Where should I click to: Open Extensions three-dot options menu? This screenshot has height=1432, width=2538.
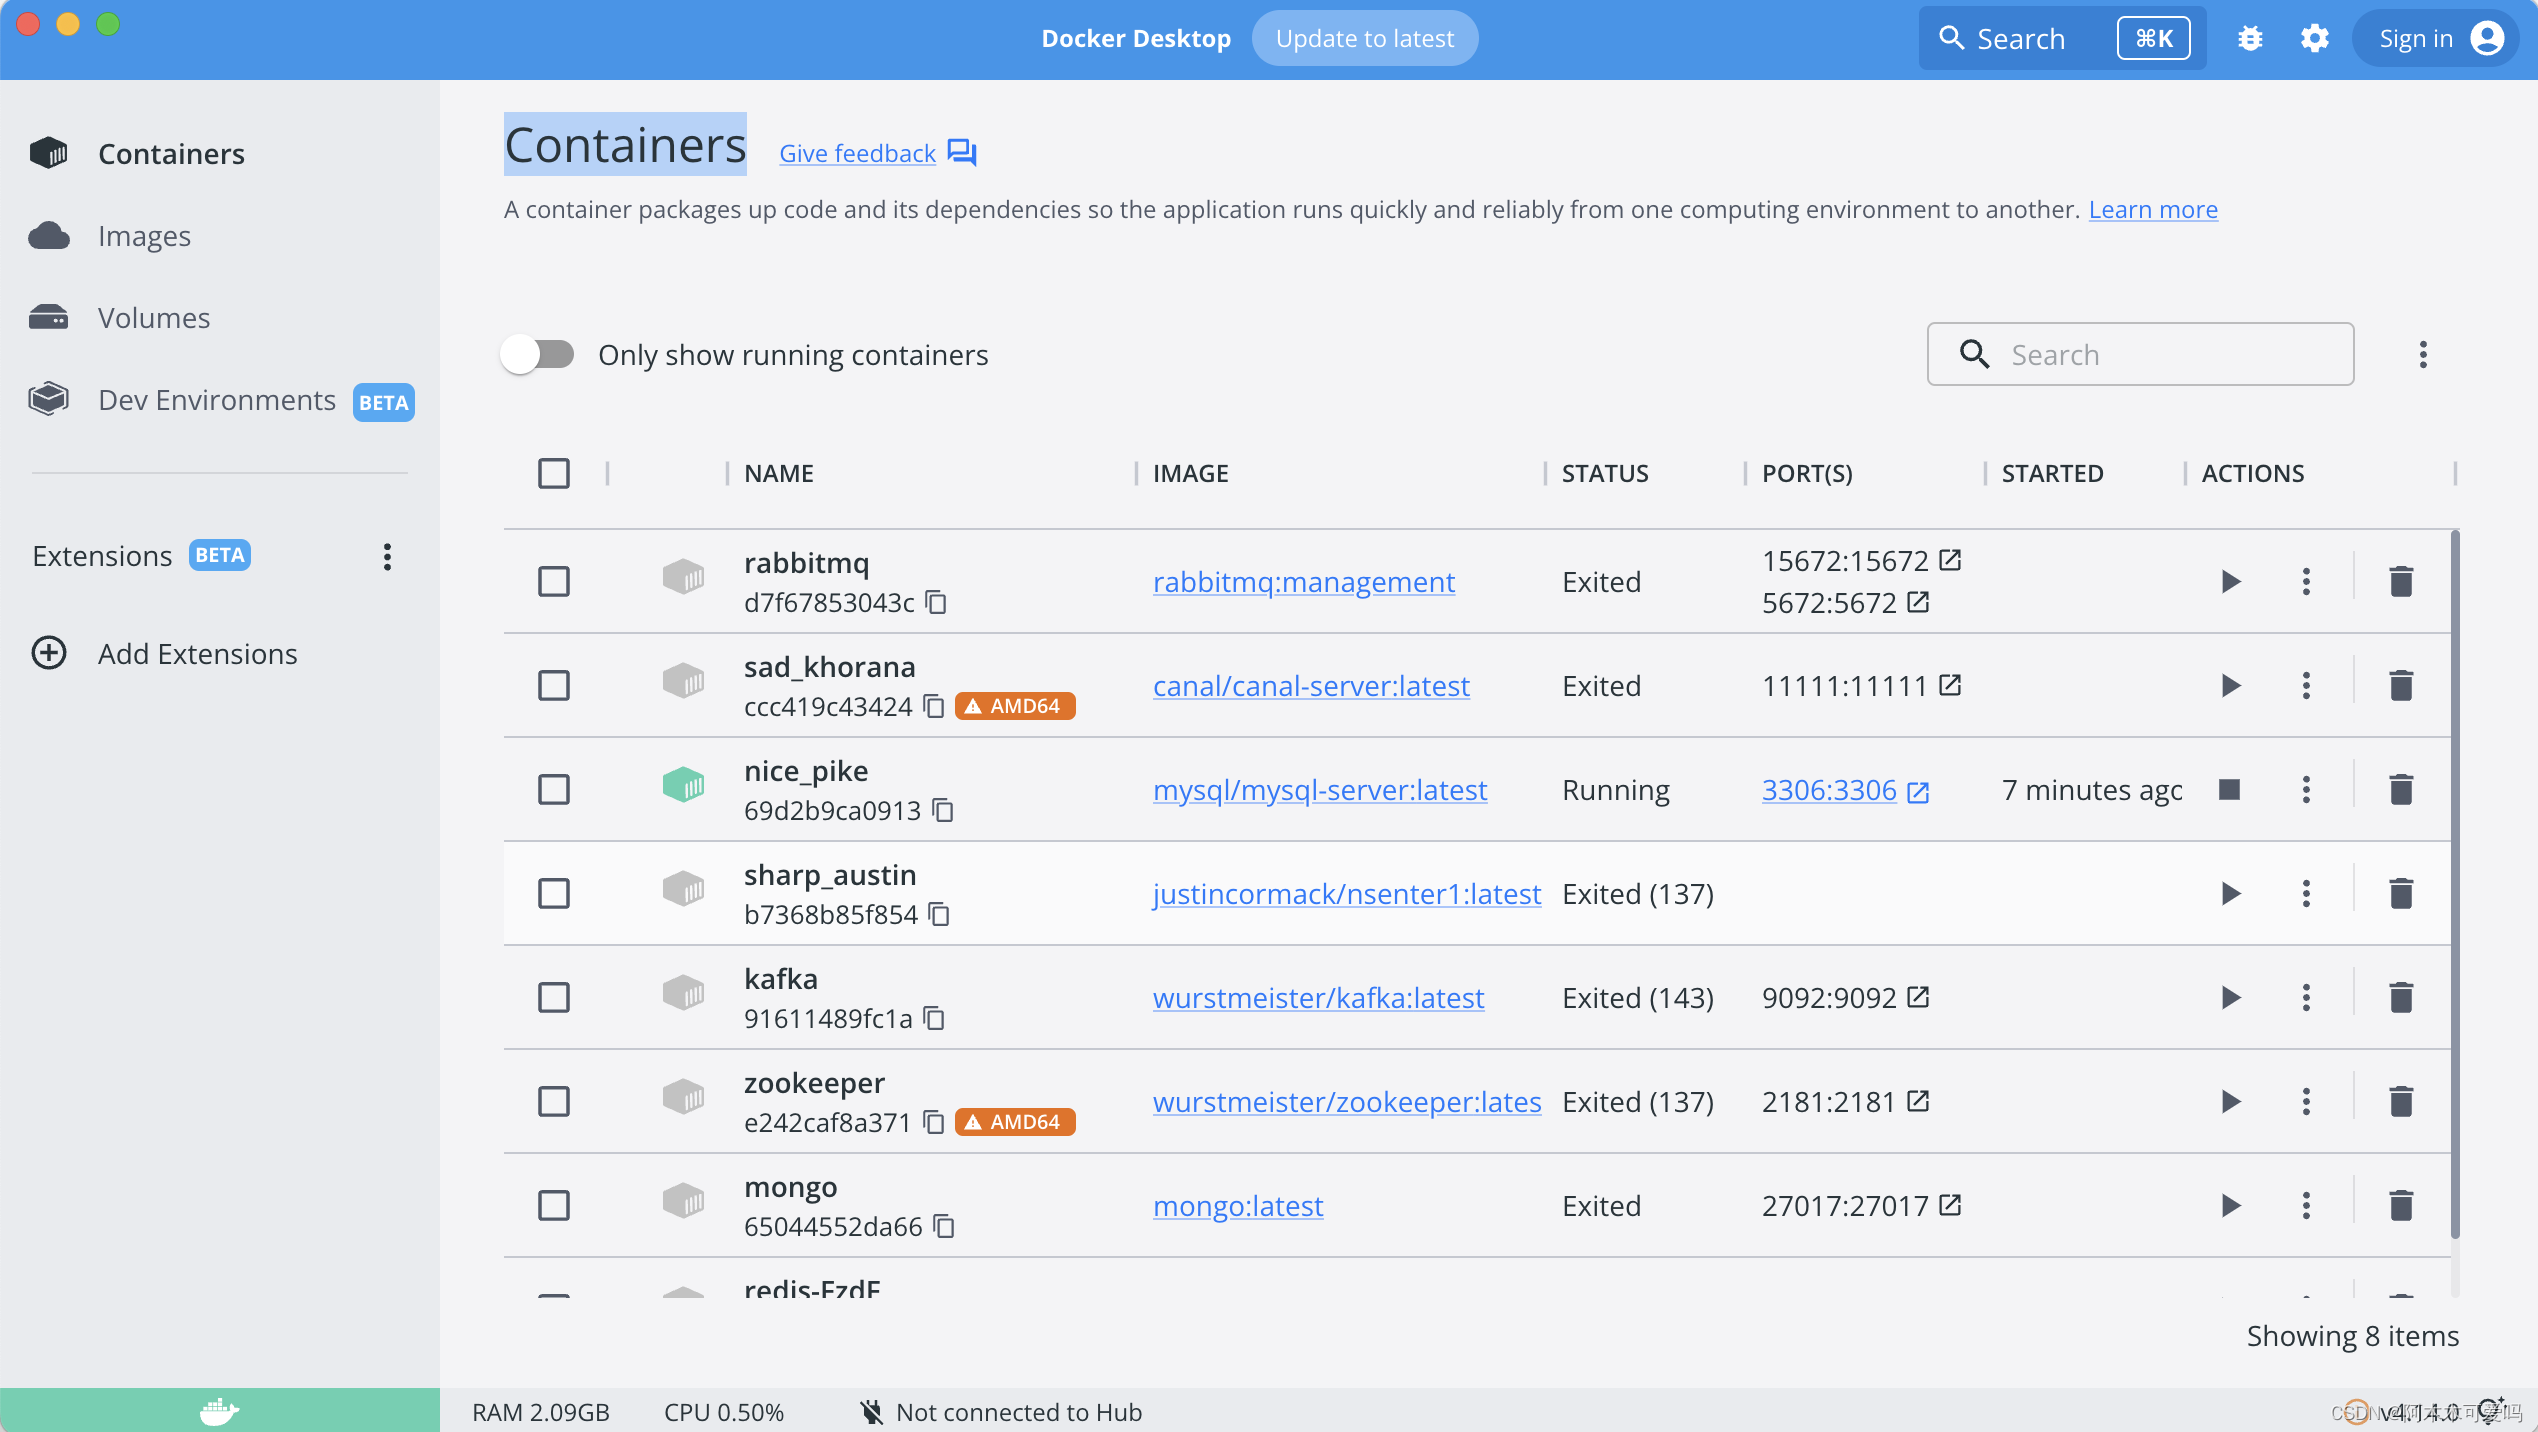pos(387,556)
